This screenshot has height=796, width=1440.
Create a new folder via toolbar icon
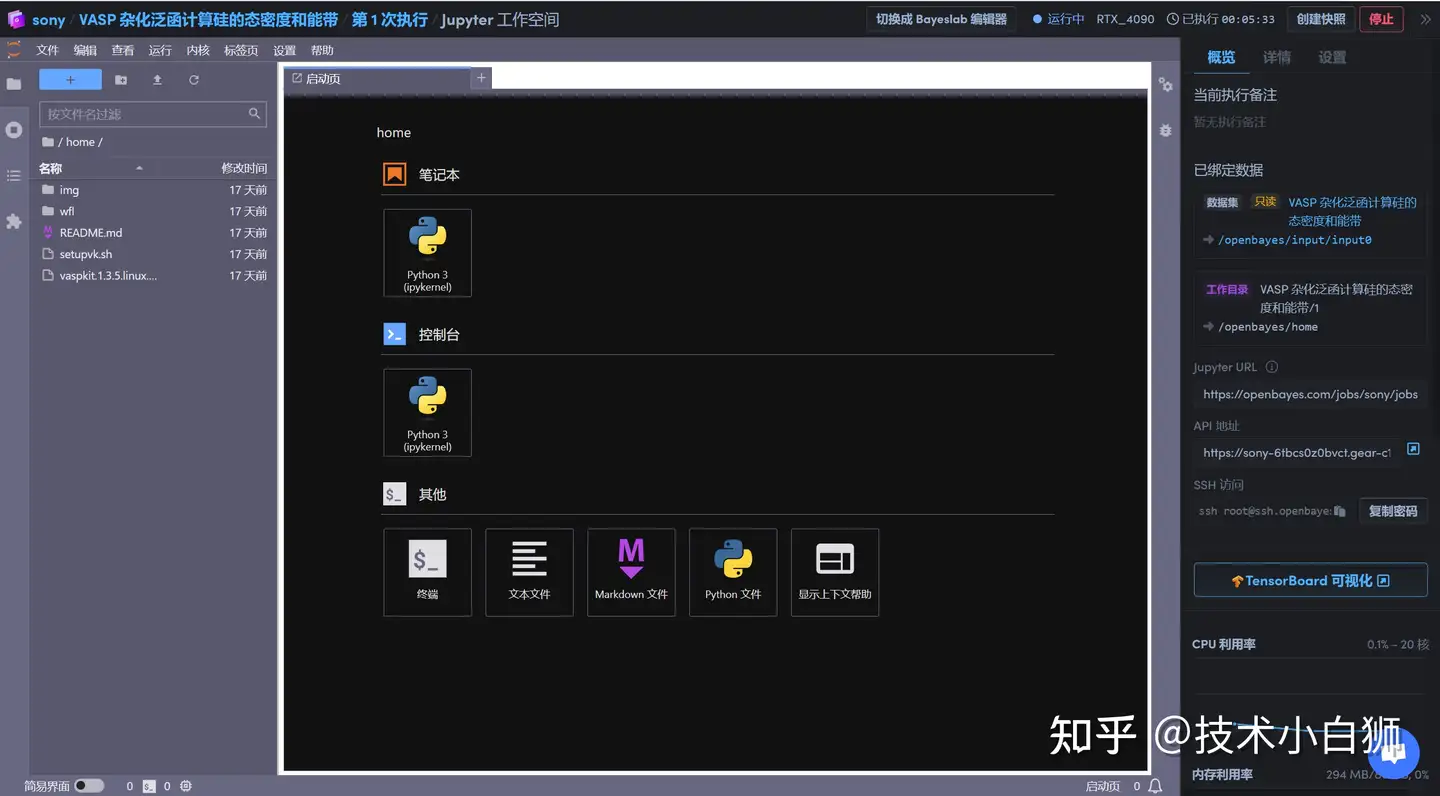click(121, 80)
